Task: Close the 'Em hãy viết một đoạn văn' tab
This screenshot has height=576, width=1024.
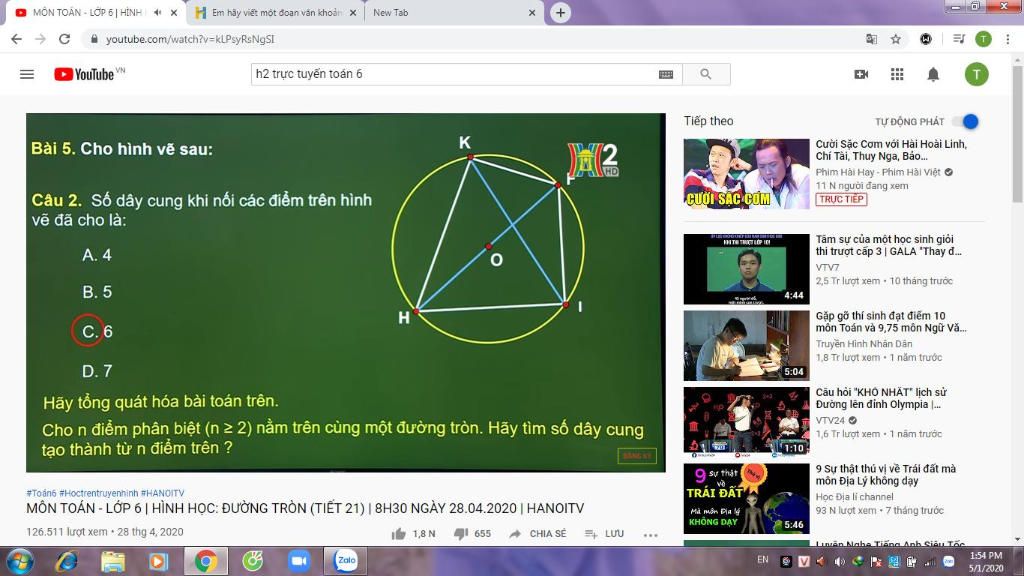Action: 353,12
